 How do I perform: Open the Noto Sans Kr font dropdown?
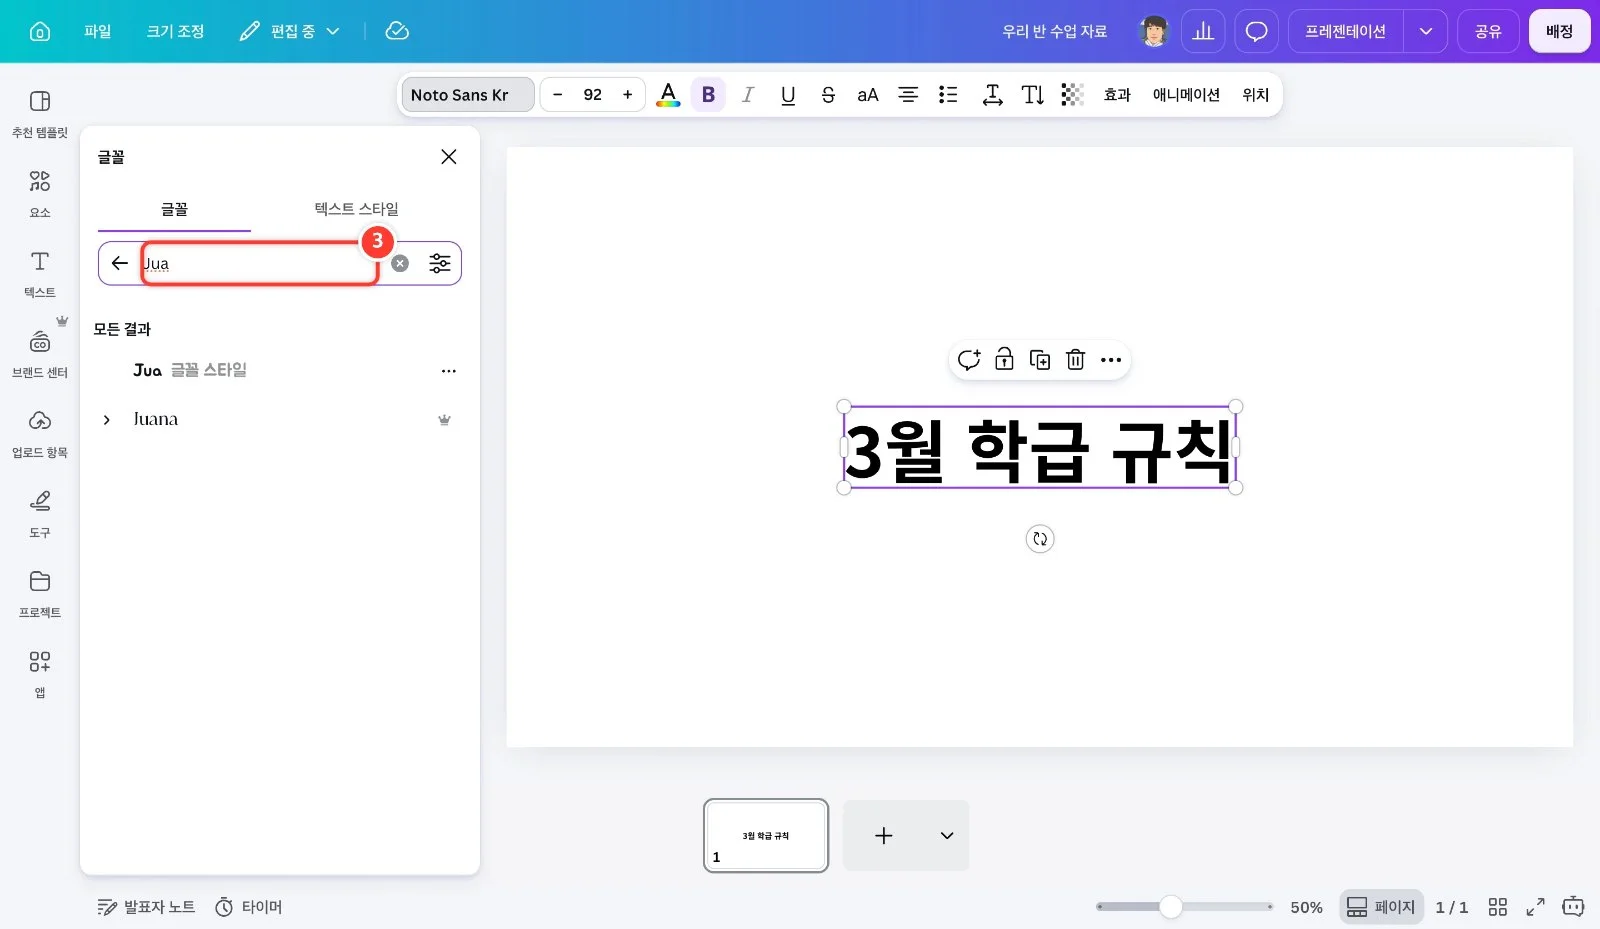coord(468,95)
